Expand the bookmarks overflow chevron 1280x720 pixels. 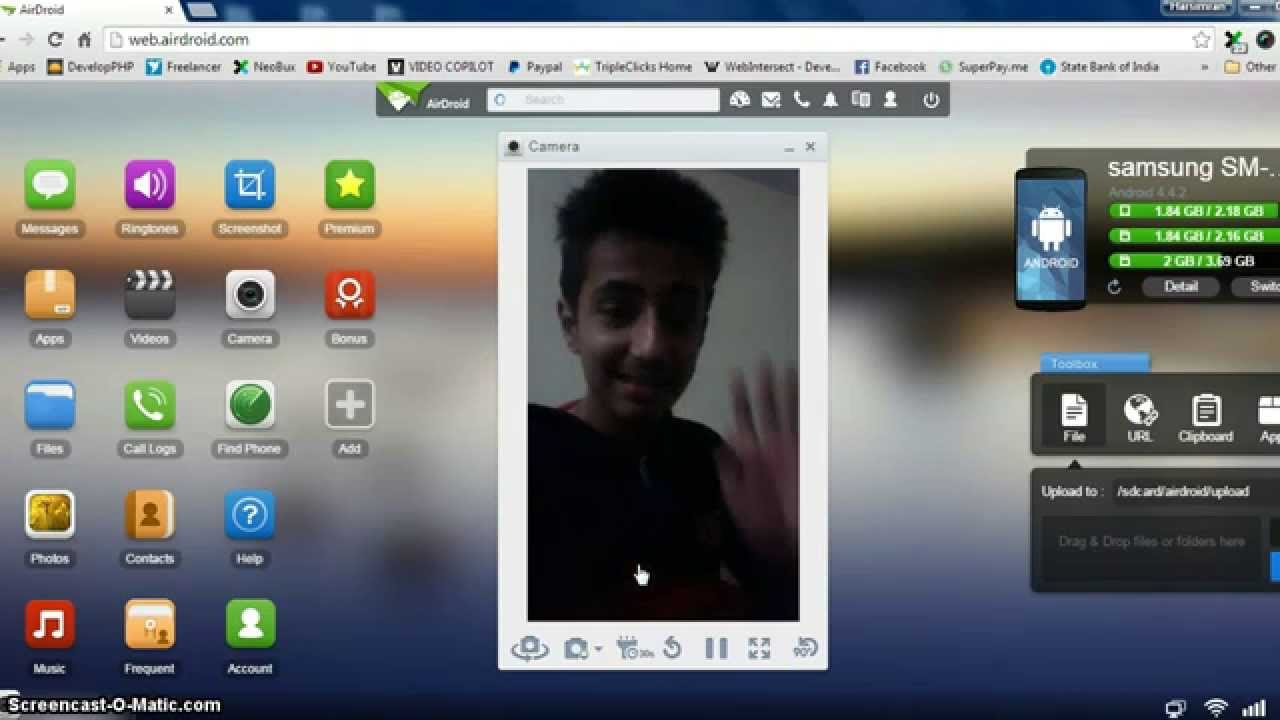tap(1204, 67)
